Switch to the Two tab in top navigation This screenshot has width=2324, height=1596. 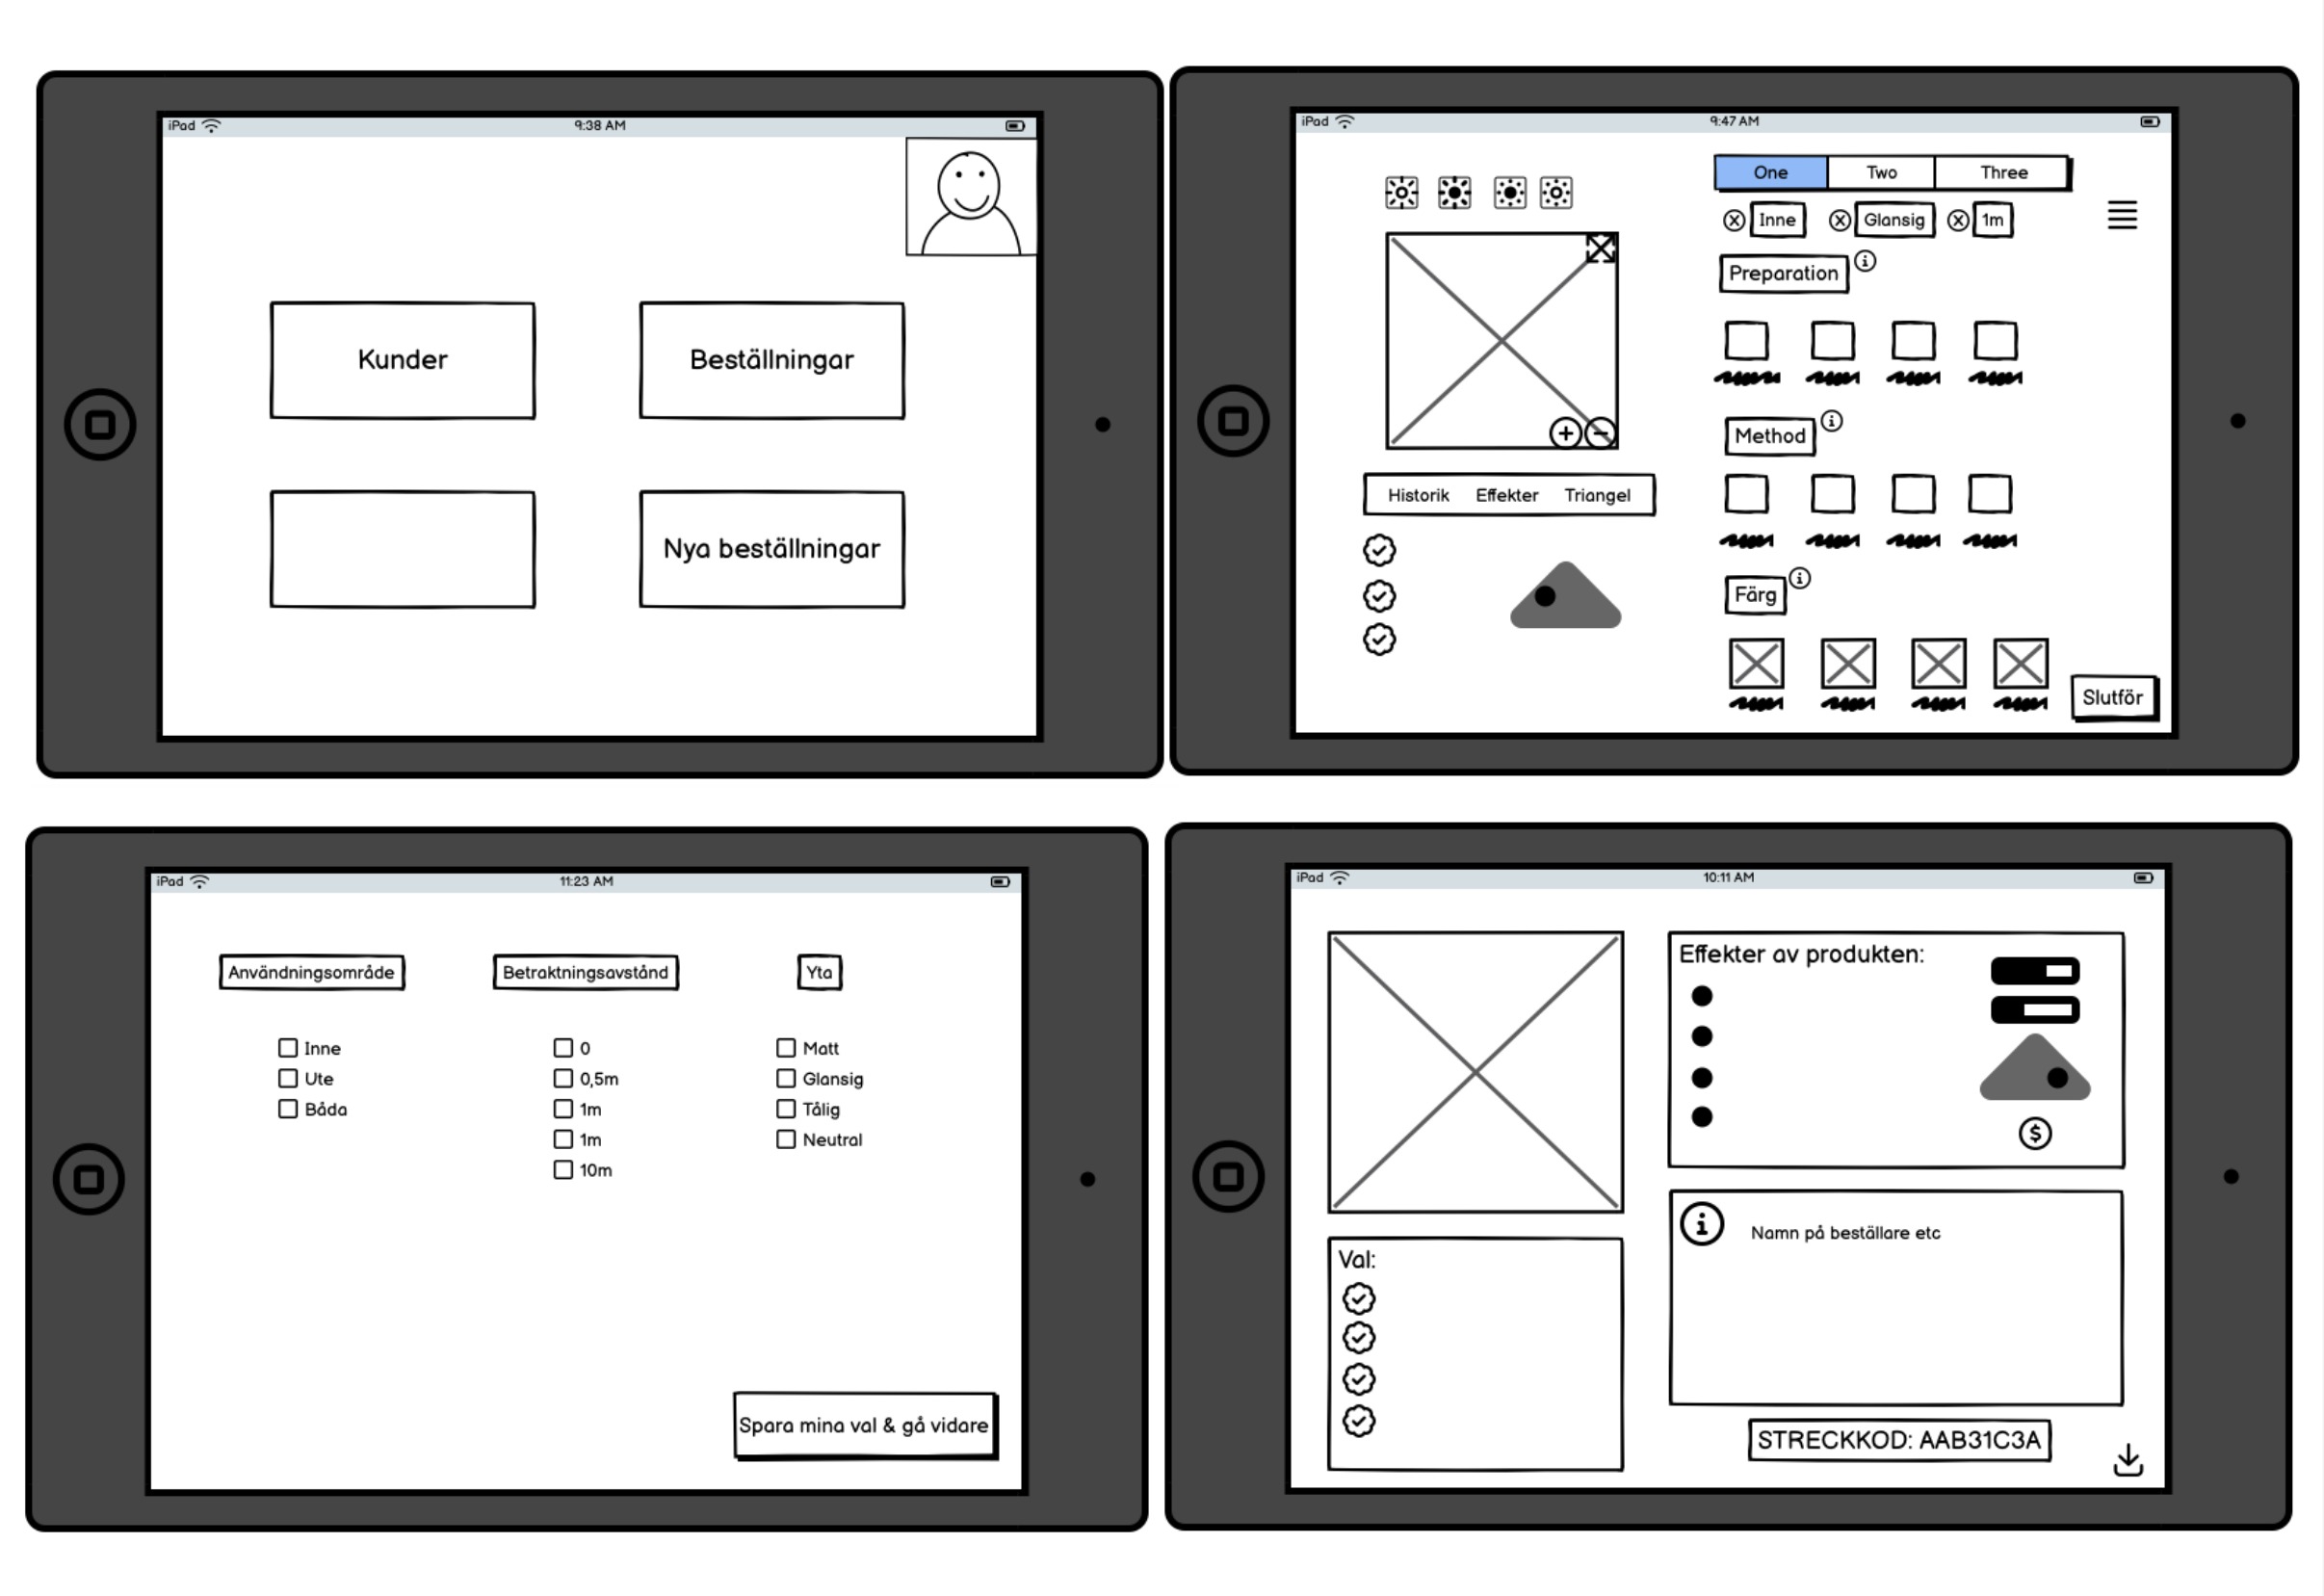pyautogui.click(x=1888, y=170)
